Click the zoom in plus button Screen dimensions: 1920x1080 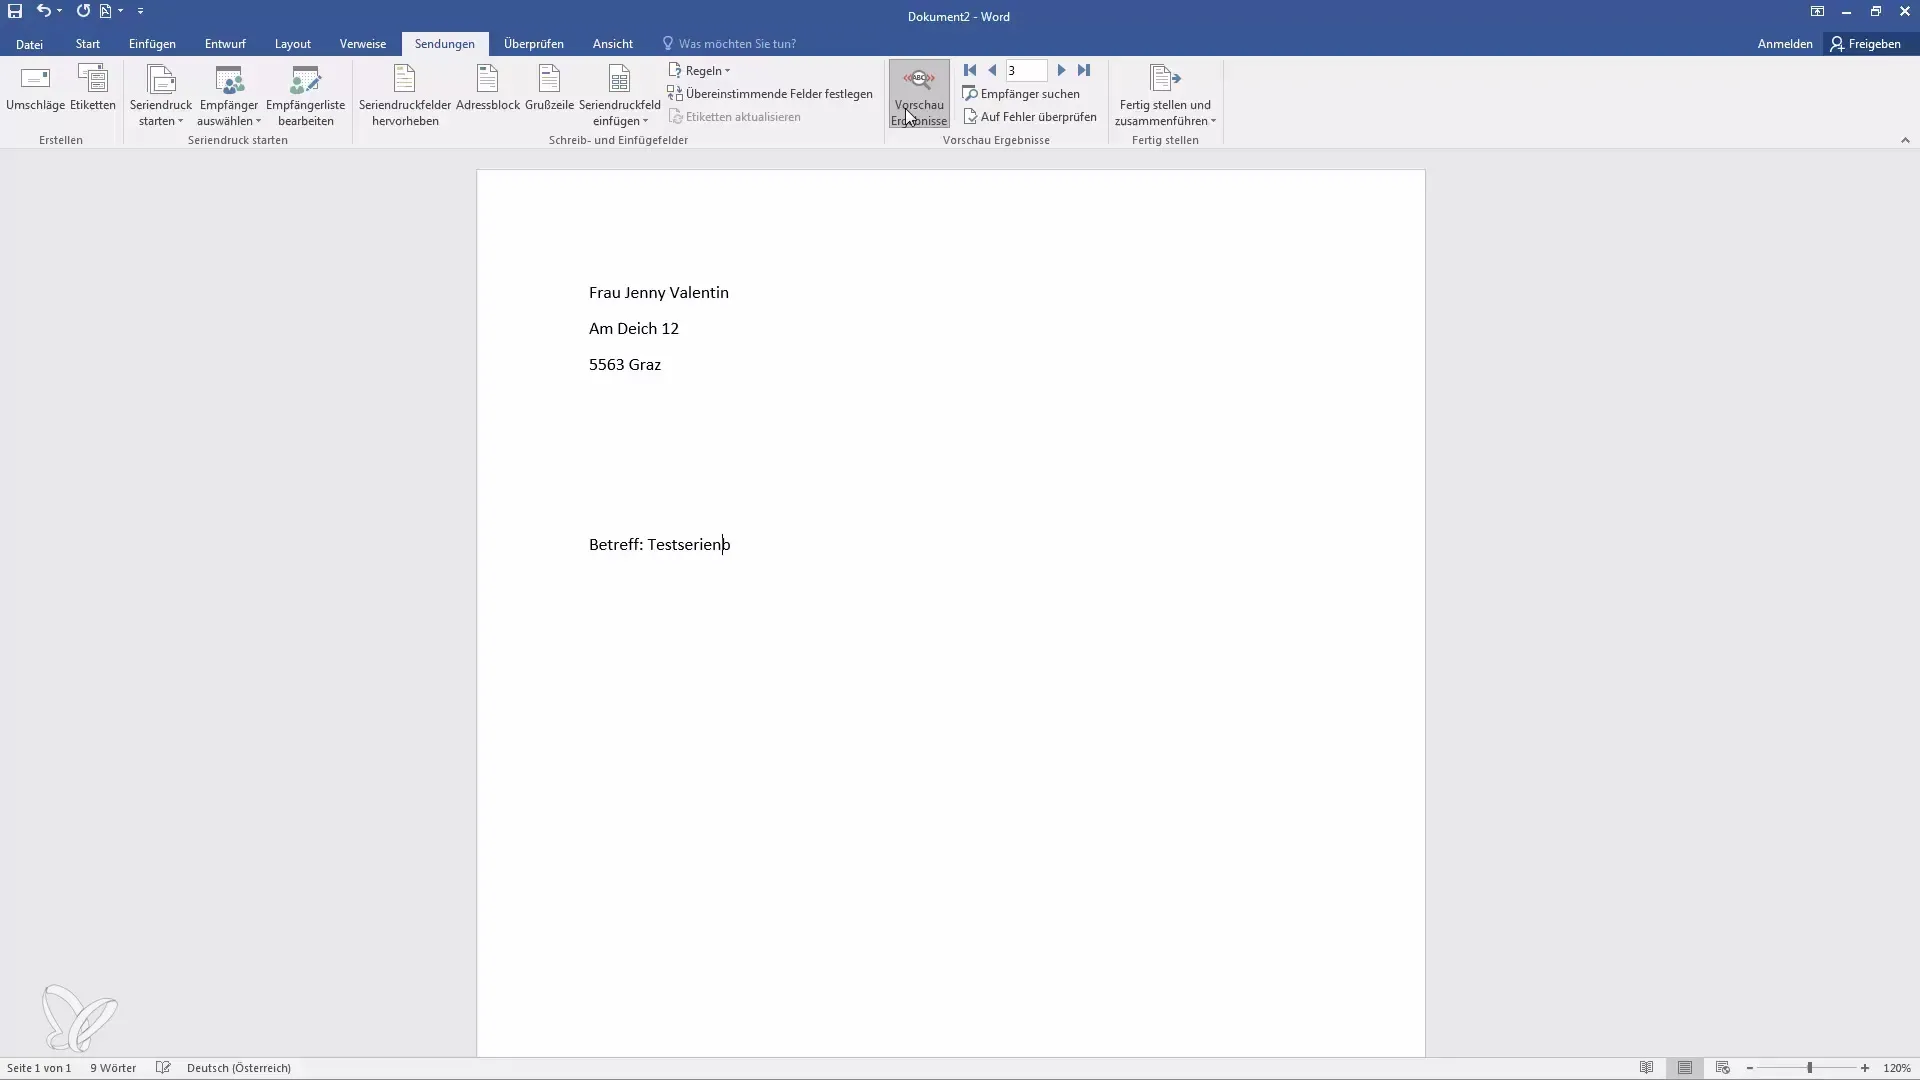pyautogui.click(x=1865, y=1068)
